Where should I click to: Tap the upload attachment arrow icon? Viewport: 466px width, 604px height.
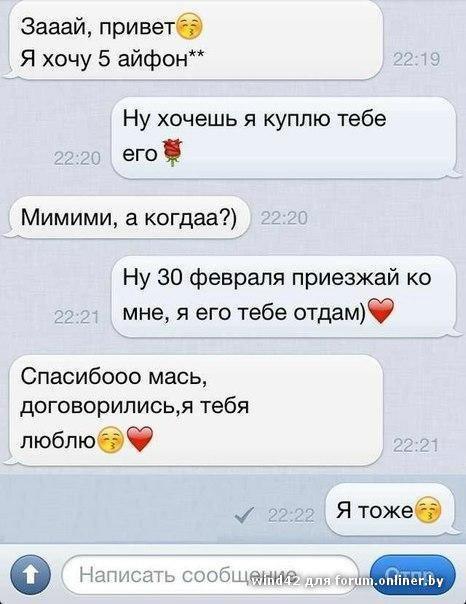point(30,575)
